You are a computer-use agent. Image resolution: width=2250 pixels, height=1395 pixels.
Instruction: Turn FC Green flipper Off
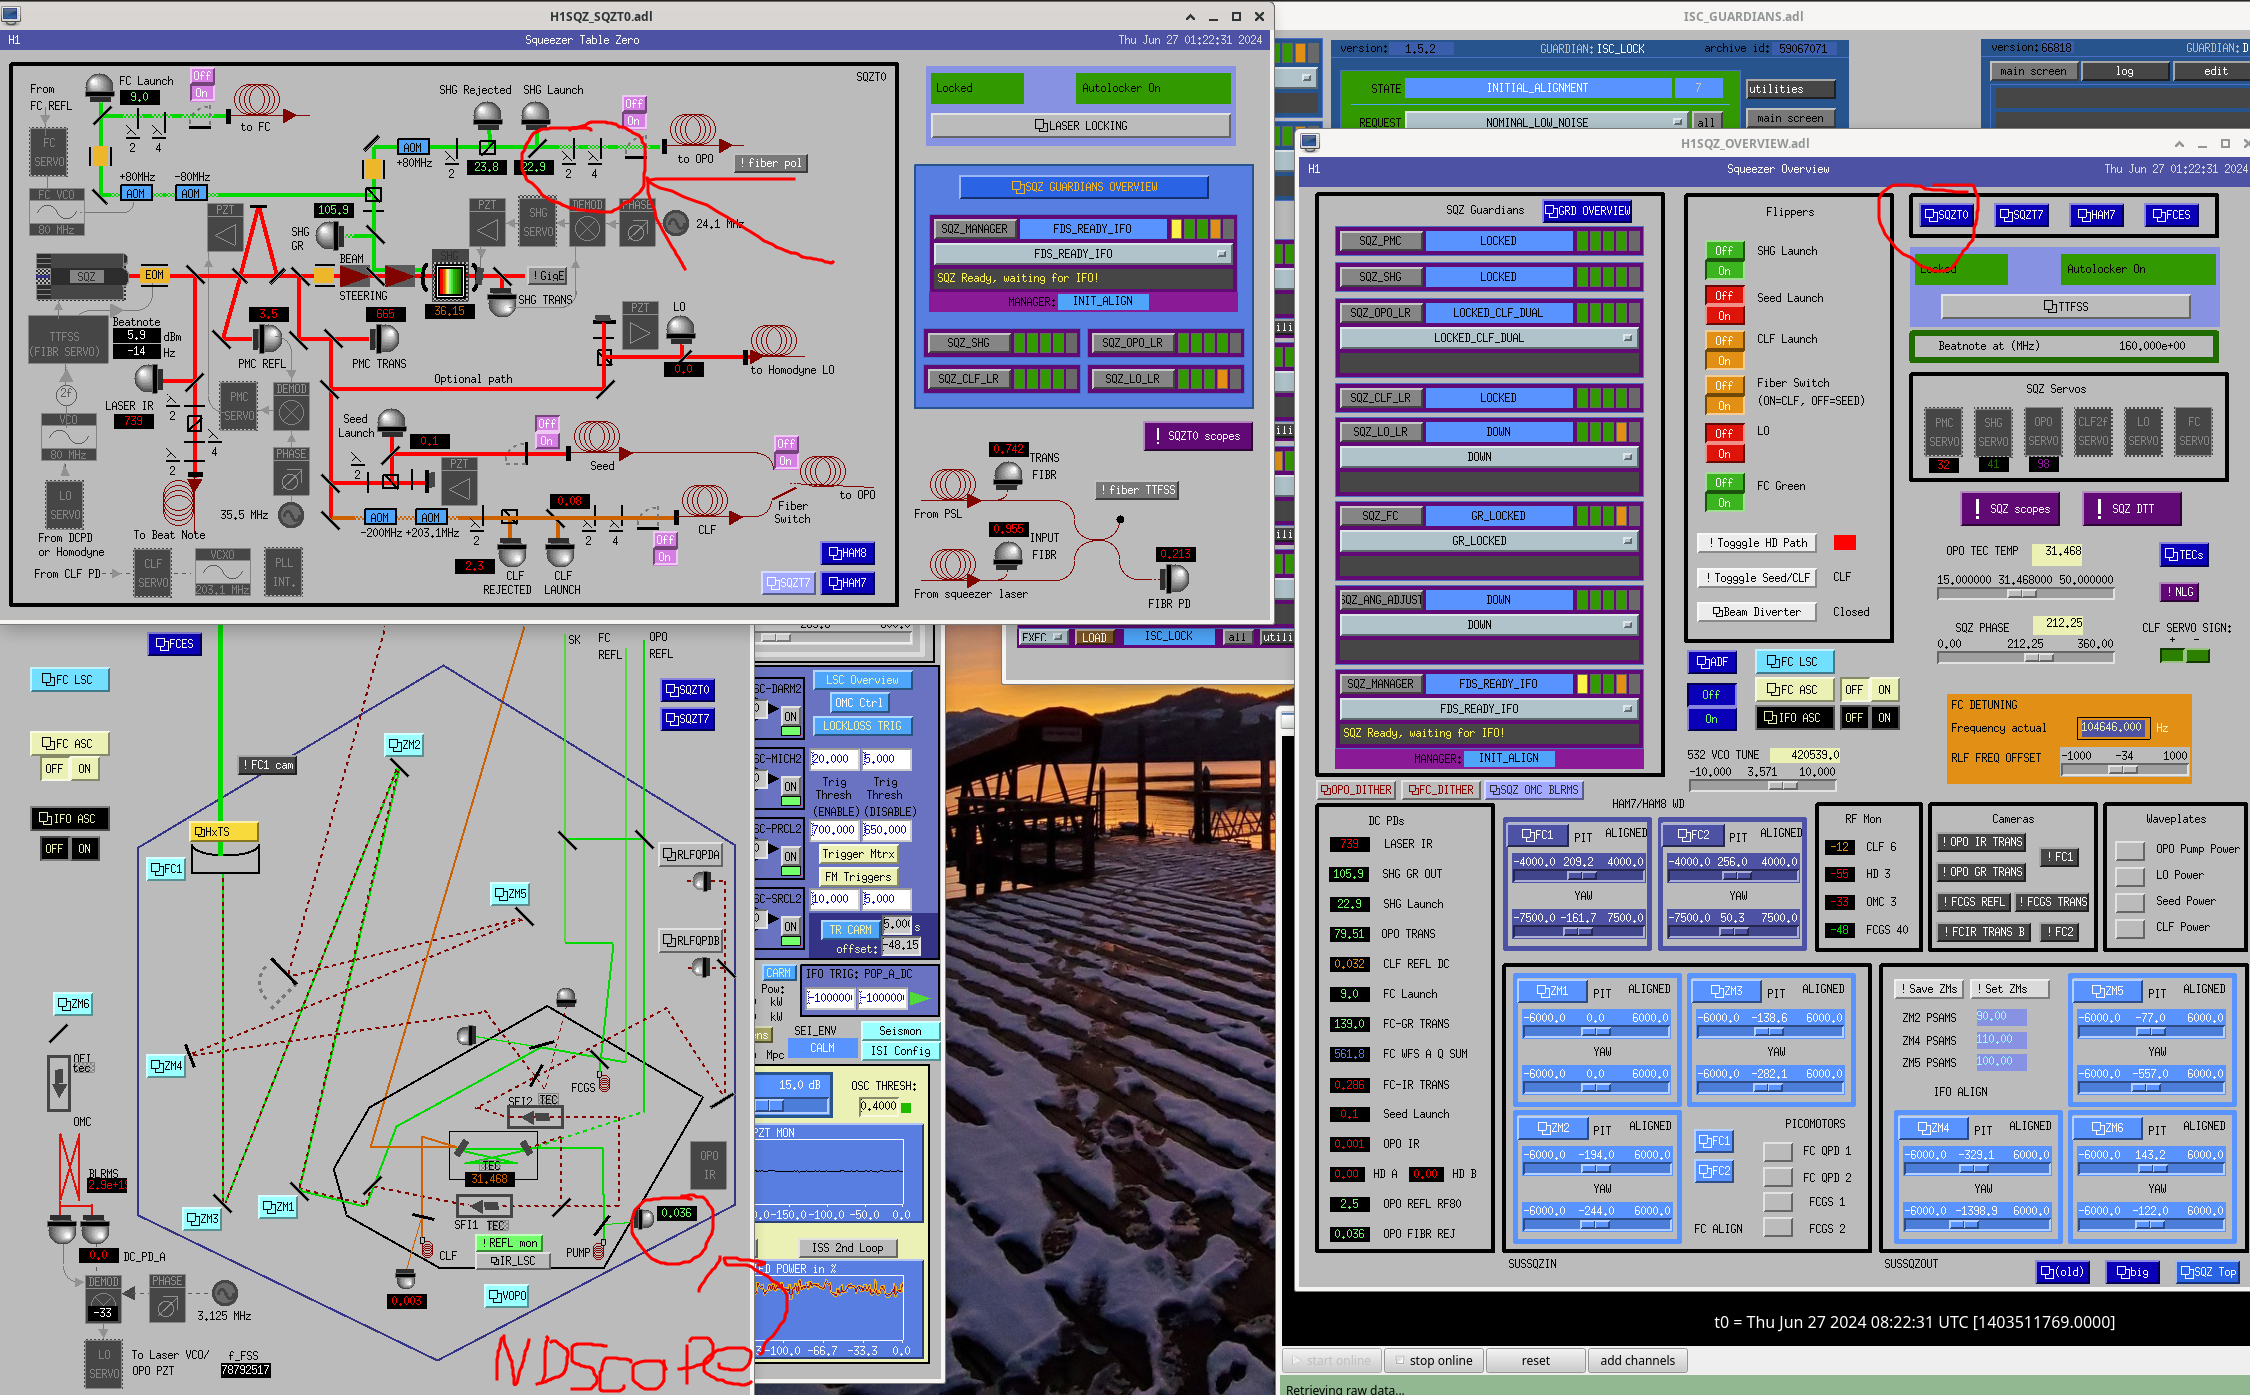pyautogui.click(x=1724, y=483)
